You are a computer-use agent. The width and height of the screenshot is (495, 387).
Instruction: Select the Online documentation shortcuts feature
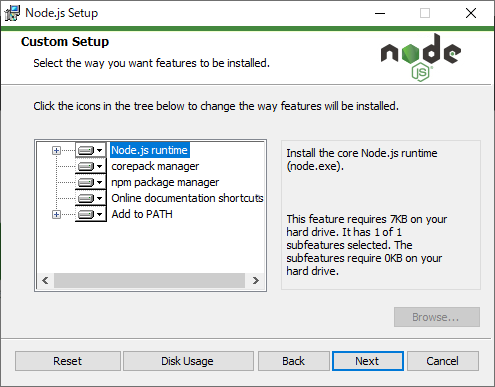[x=187, y=198]
